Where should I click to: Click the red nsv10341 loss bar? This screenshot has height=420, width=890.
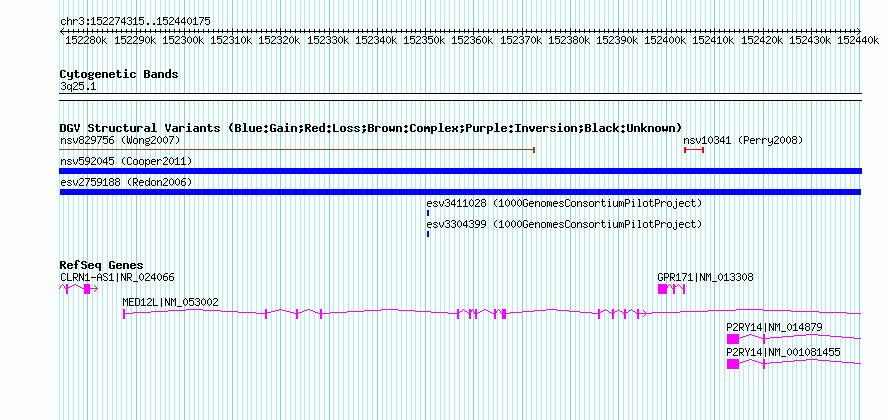(694, 150)
